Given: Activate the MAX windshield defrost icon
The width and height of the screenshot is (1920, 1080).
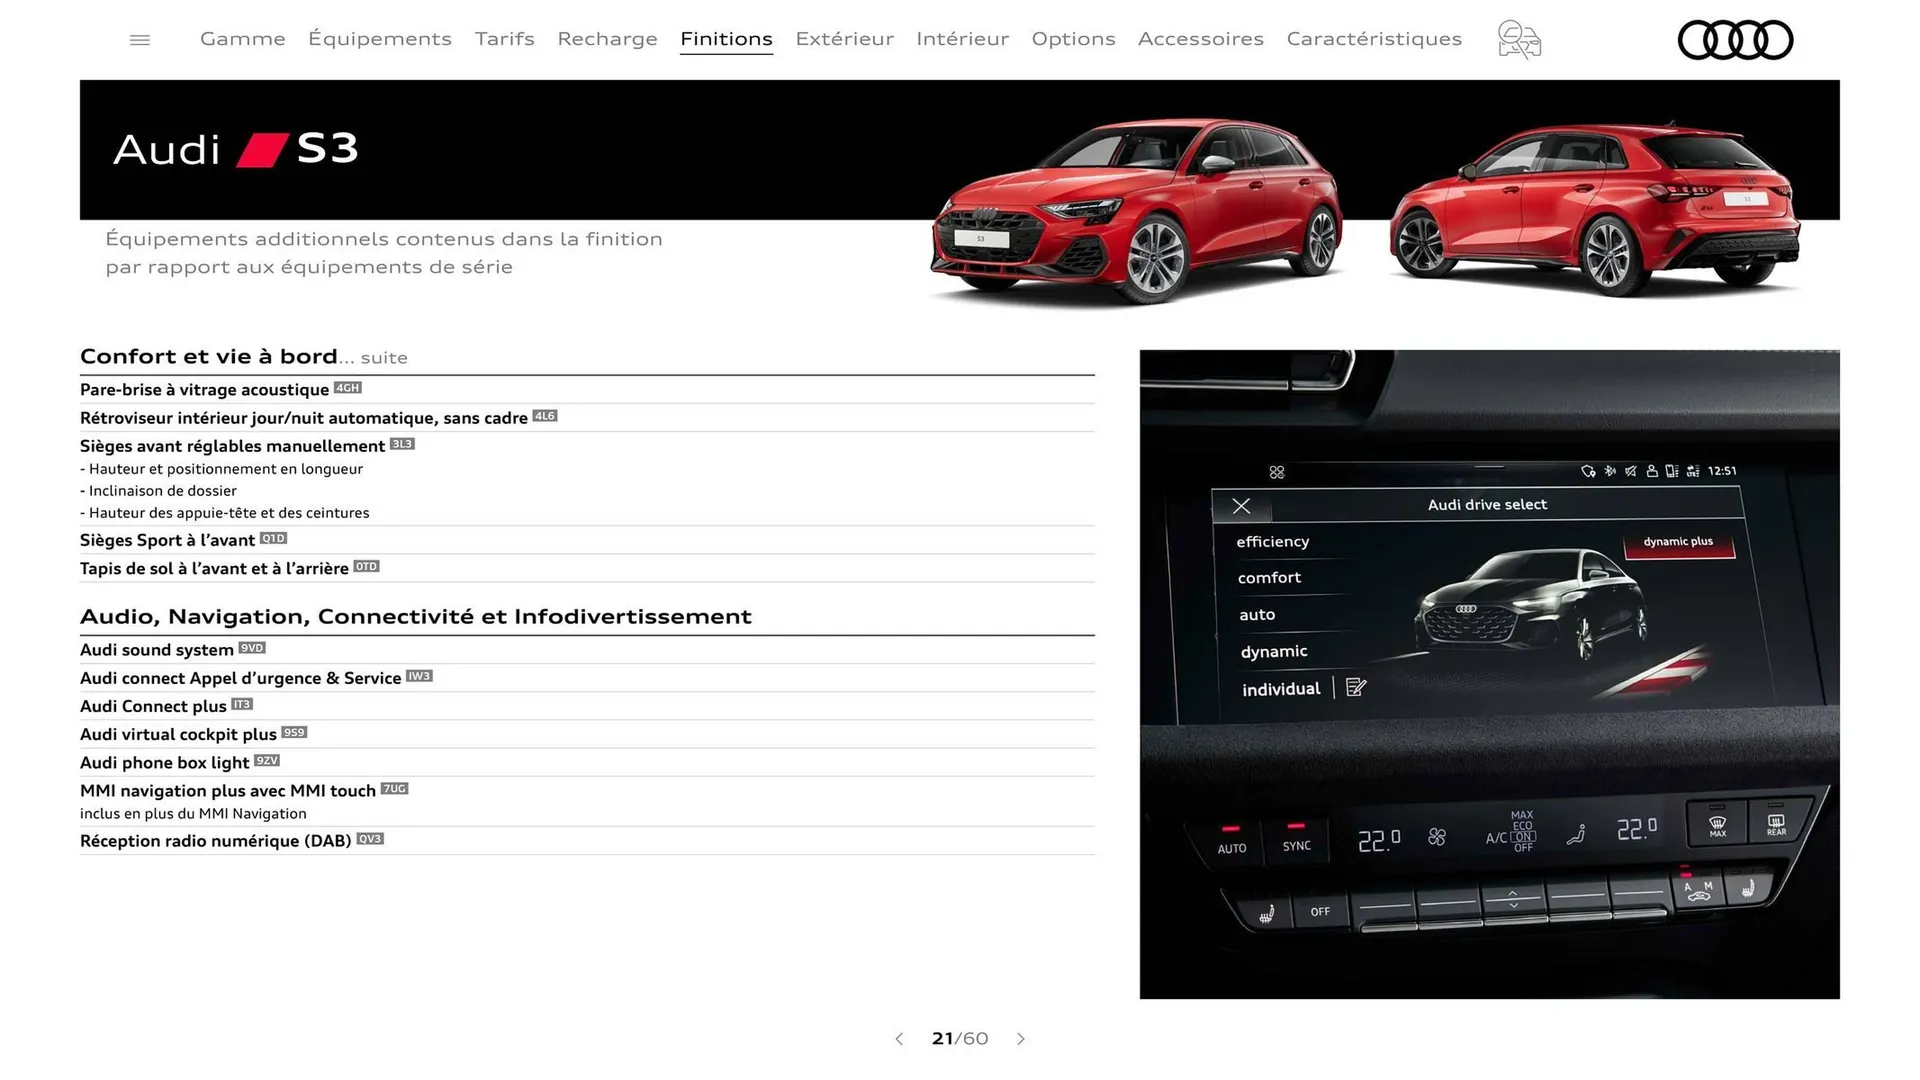Looking at the screenshot, I should click(x=1716, y=822).
